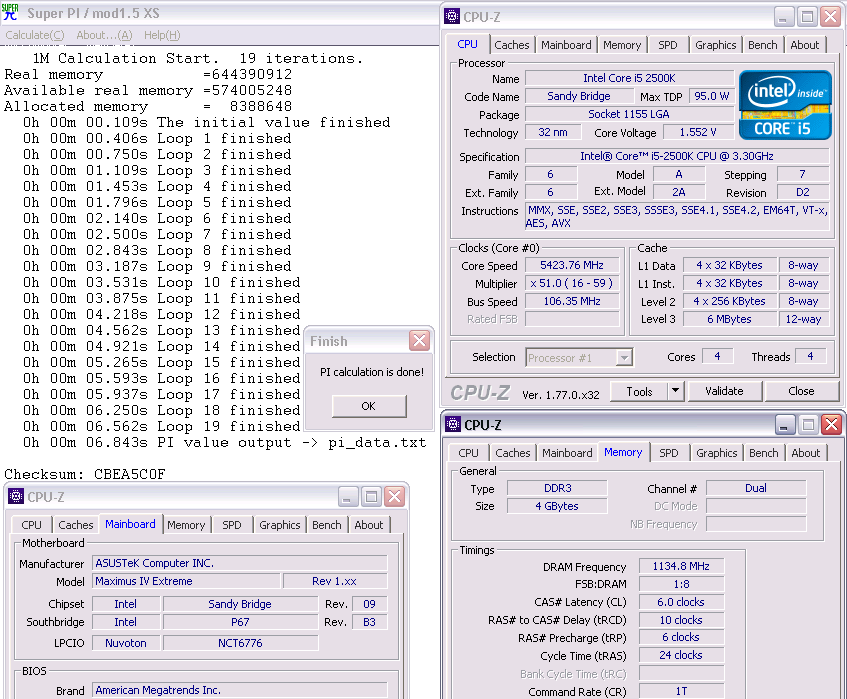Click the Checksum: CBEA5C0F line
This screenshot has width=847, height=699.
point(85,474)
